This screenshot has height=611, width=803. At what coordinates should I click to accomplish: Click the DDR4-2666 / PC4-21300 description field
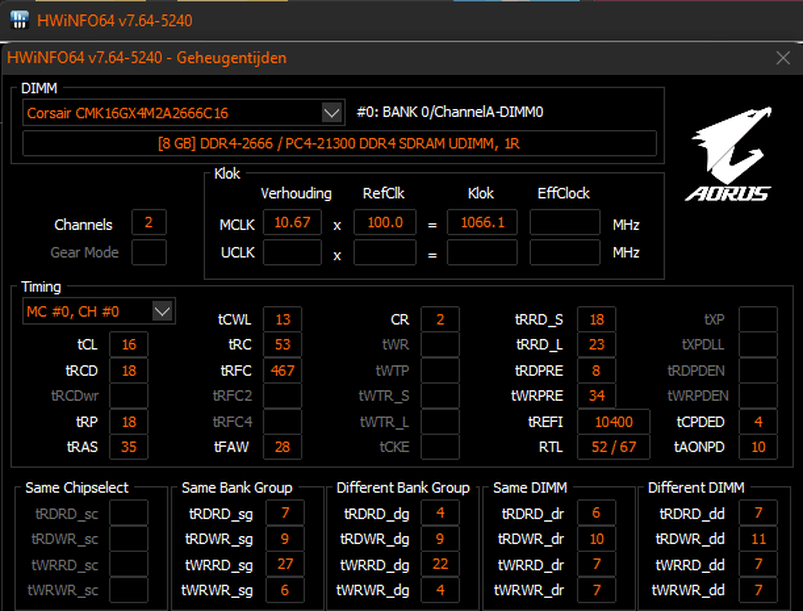click(x=339, y=143)
